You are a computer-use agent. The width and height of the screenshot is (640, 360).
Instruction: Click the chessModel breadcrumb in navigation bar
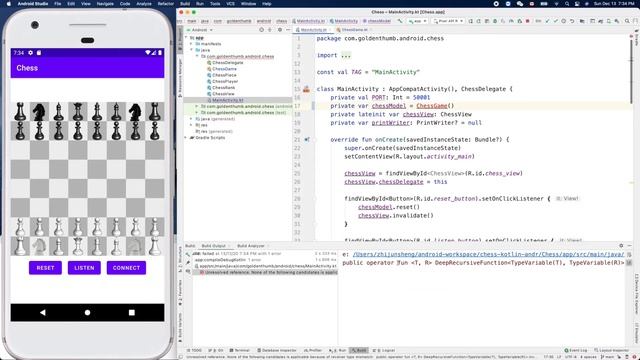pyautogui.click(x=376, y=21)
